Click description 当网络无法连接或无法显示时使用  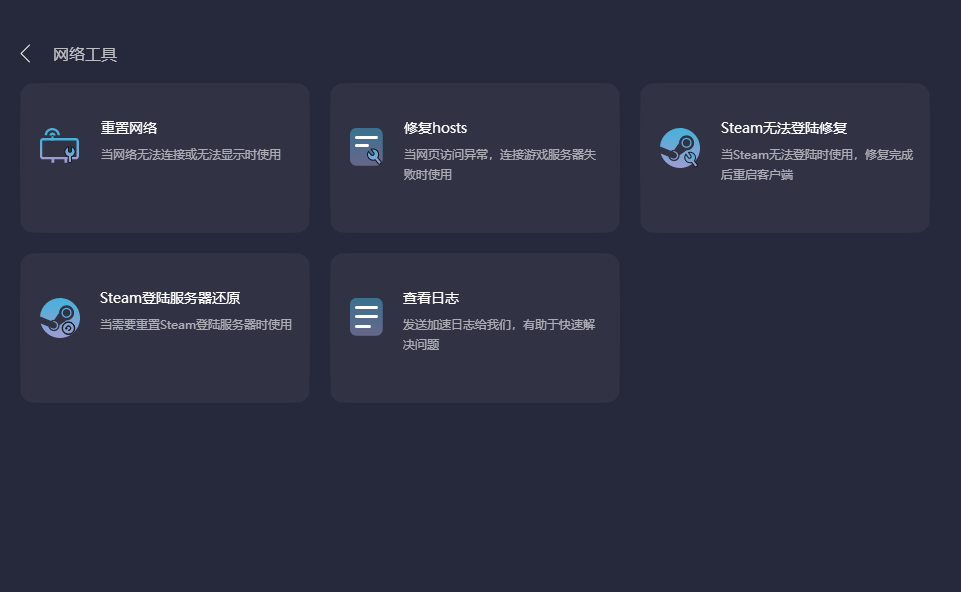(191, 154)
